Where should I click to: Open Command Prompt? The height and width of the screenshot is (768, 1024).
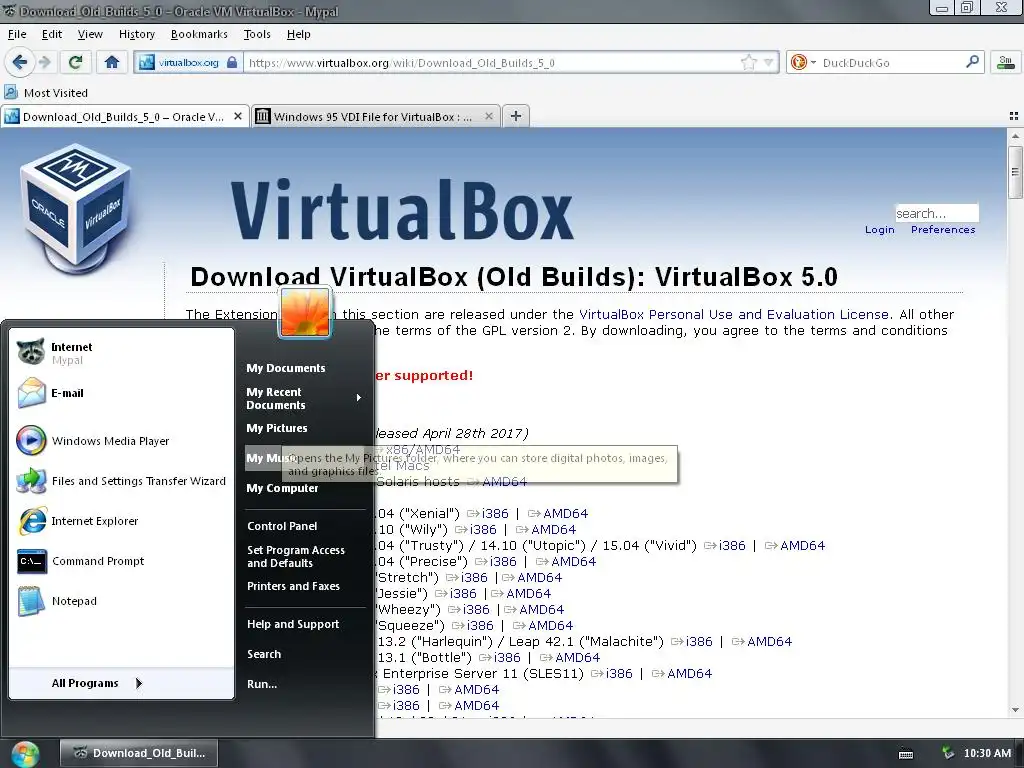pyautogui.click(x=122, y=561)
